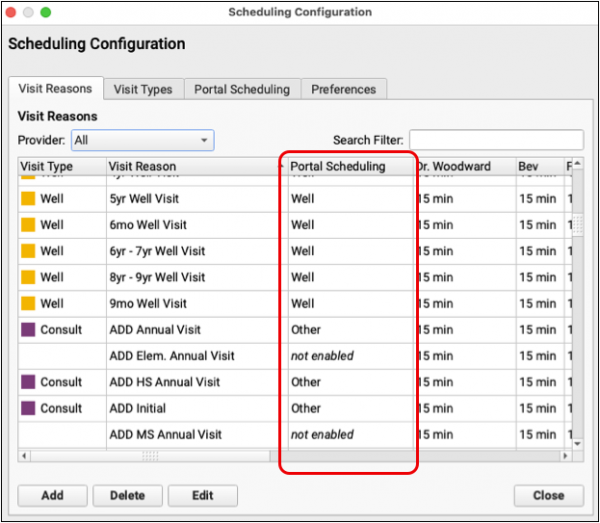Image resolution: width=600 pixels, height=523 pixels.
Task: Close the dialog with Close button
Action: tap(548, 495)
